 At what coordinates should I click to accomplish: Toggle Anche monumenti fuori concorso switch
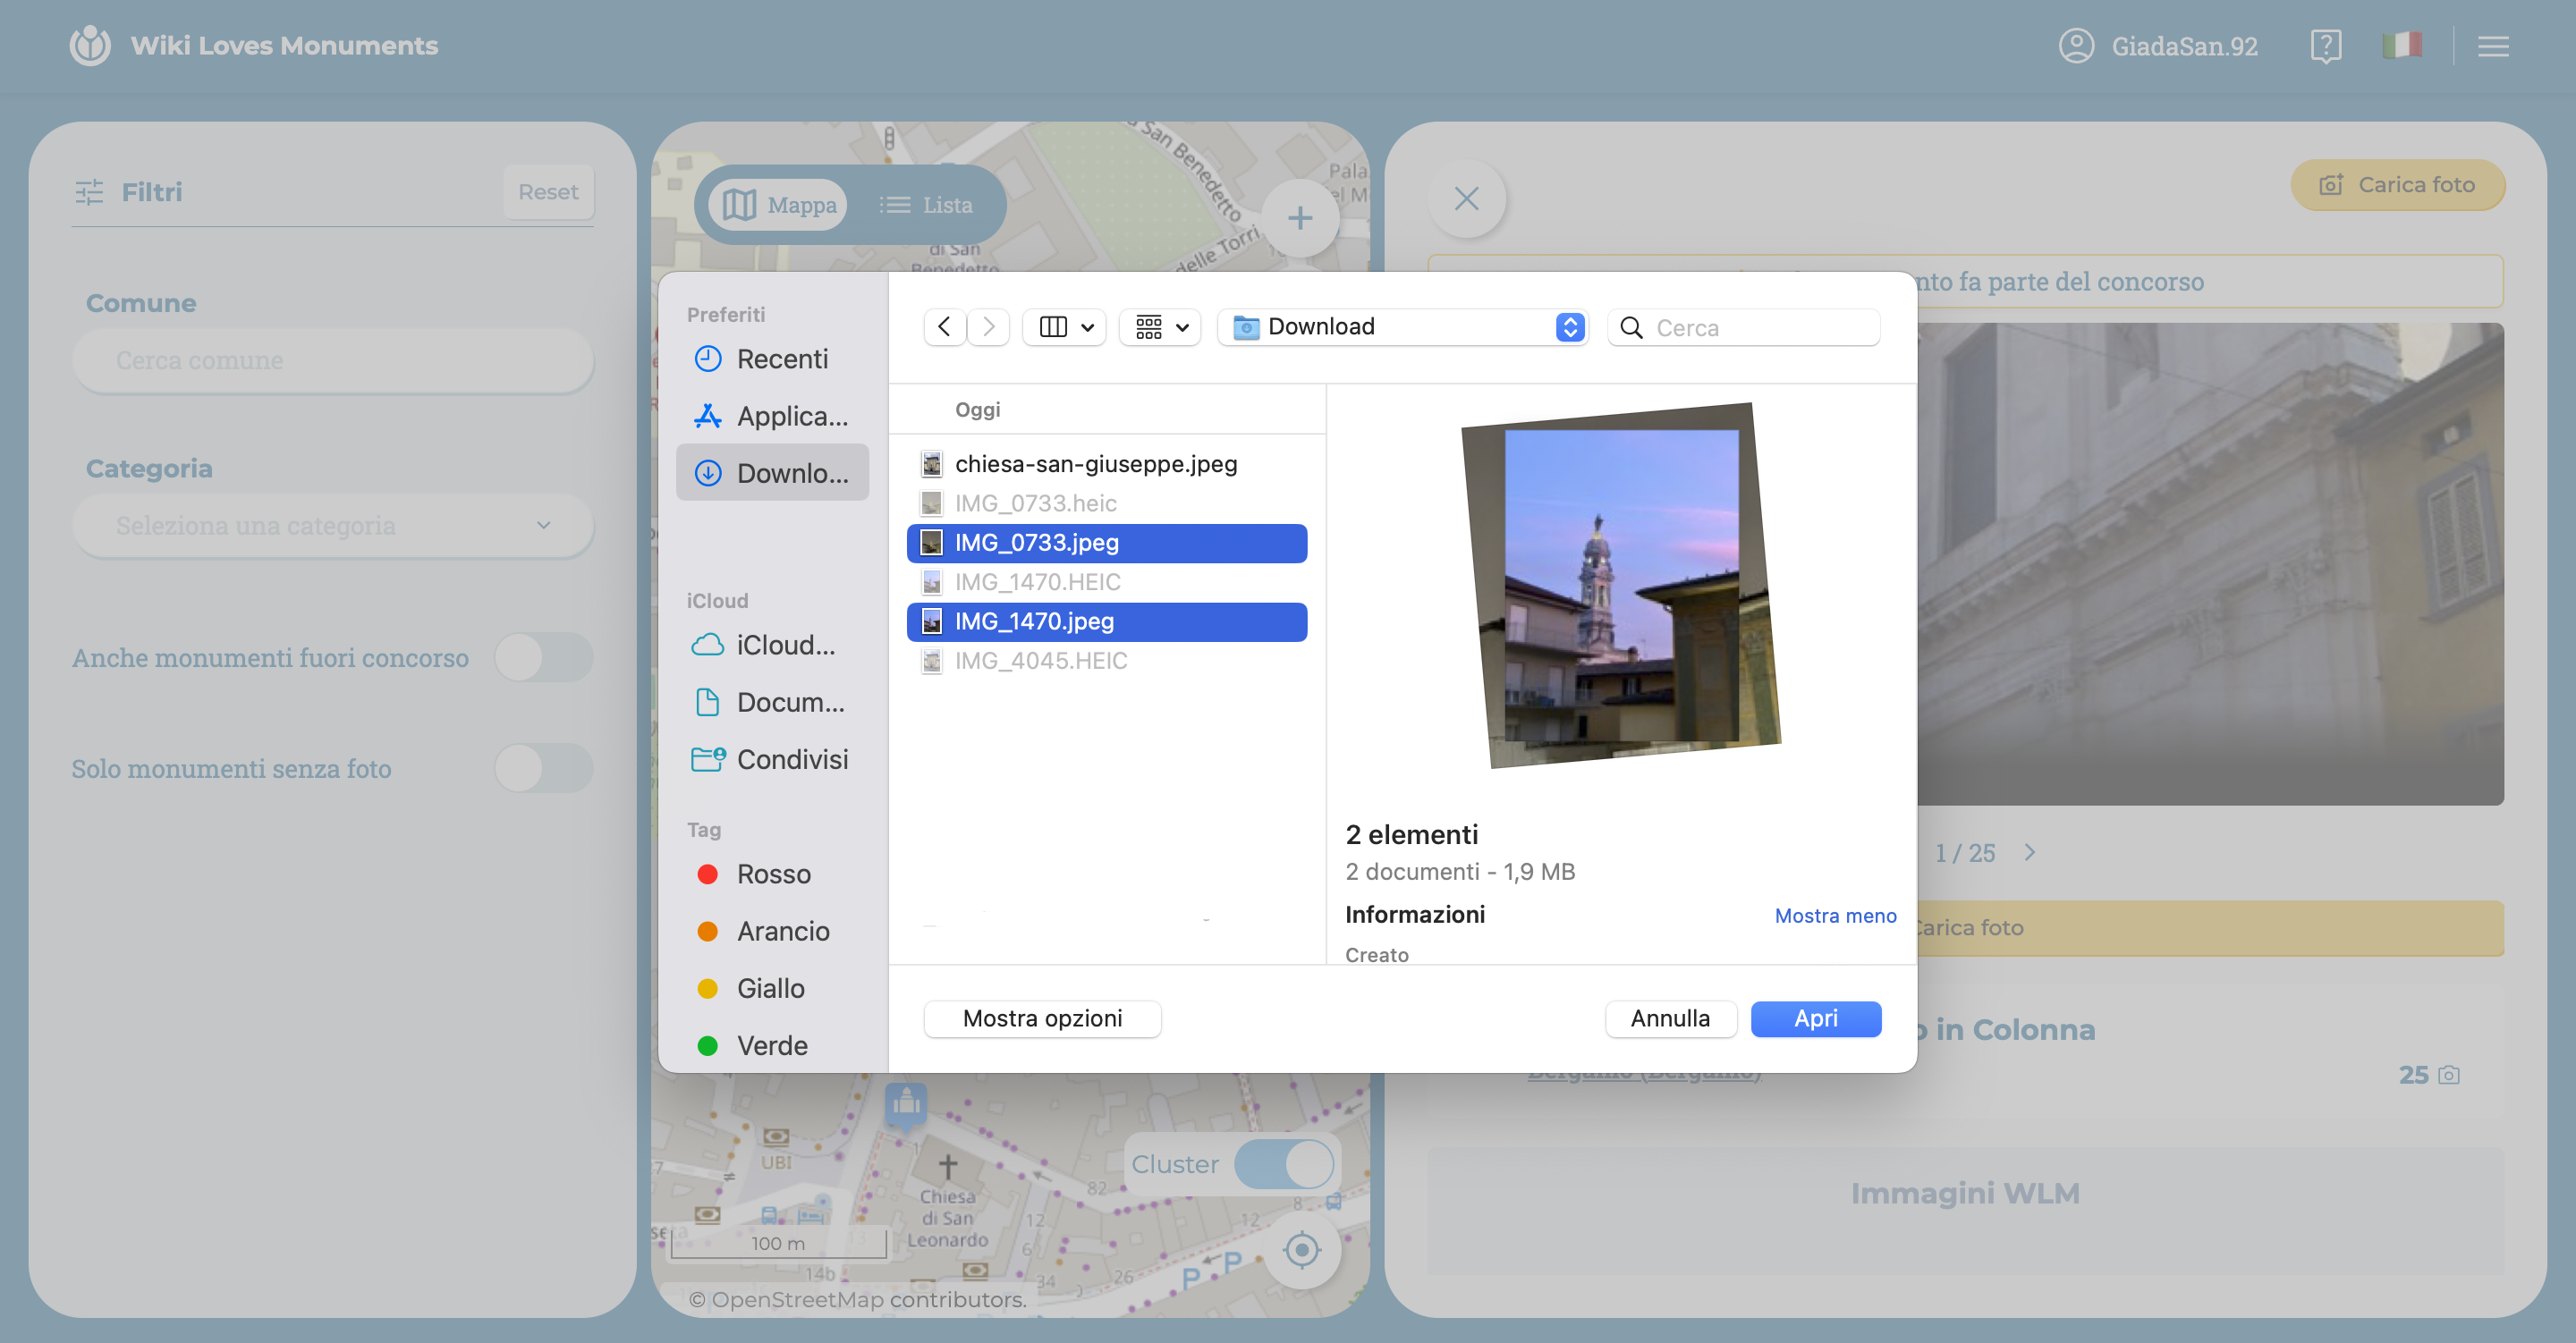(x=544, y=658)
